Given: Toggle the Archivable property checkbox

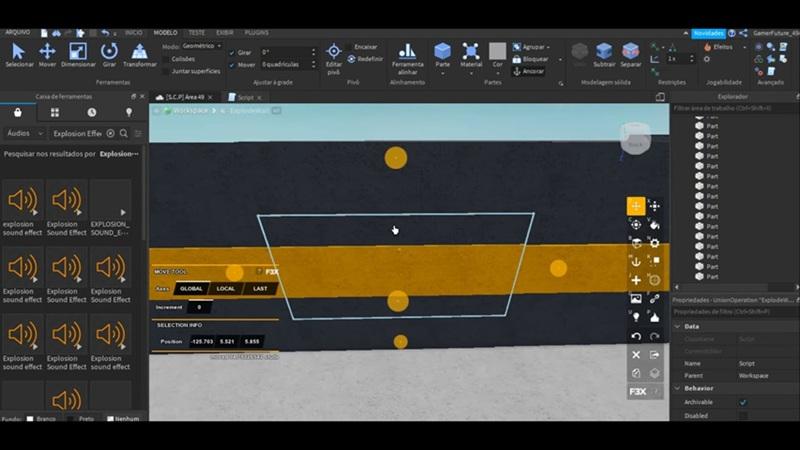Looking at the screenshot, I should 742,402.
